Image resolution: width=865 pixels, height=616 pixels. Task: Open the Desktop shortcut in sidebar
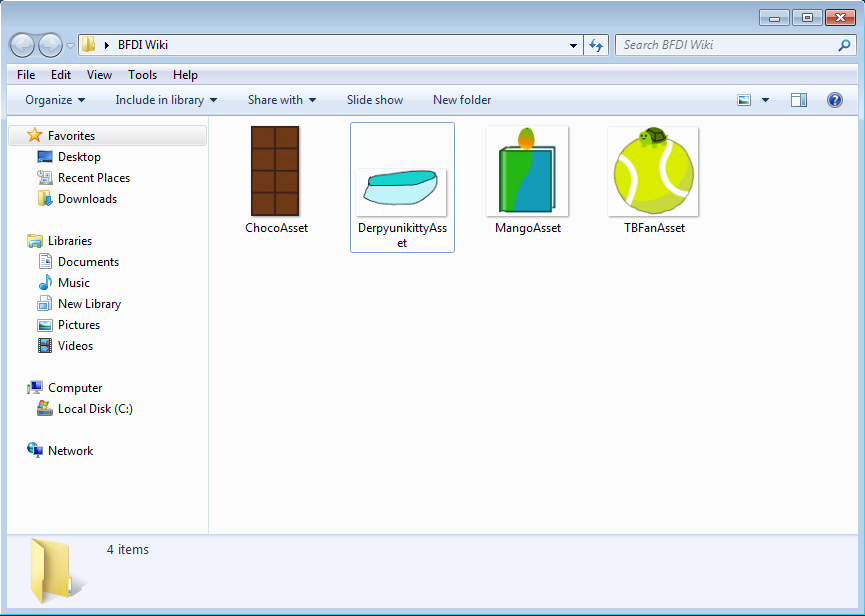[73, 156]
